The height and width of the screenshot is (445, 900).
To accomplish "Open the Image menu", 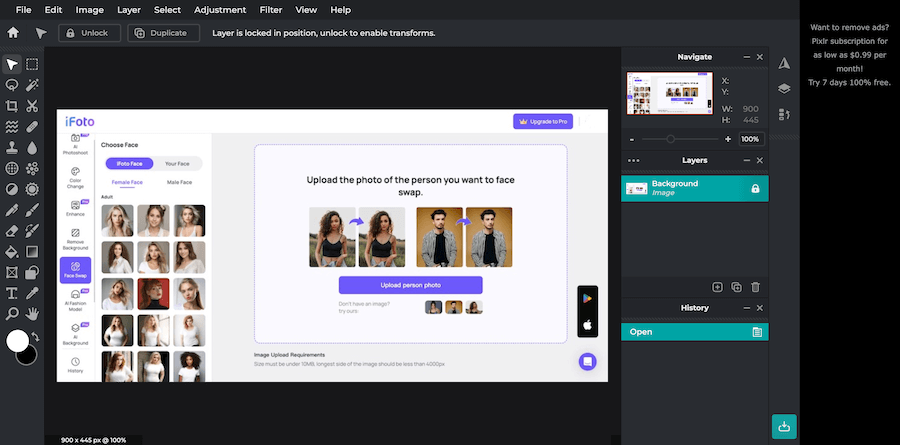I will 90,10.
